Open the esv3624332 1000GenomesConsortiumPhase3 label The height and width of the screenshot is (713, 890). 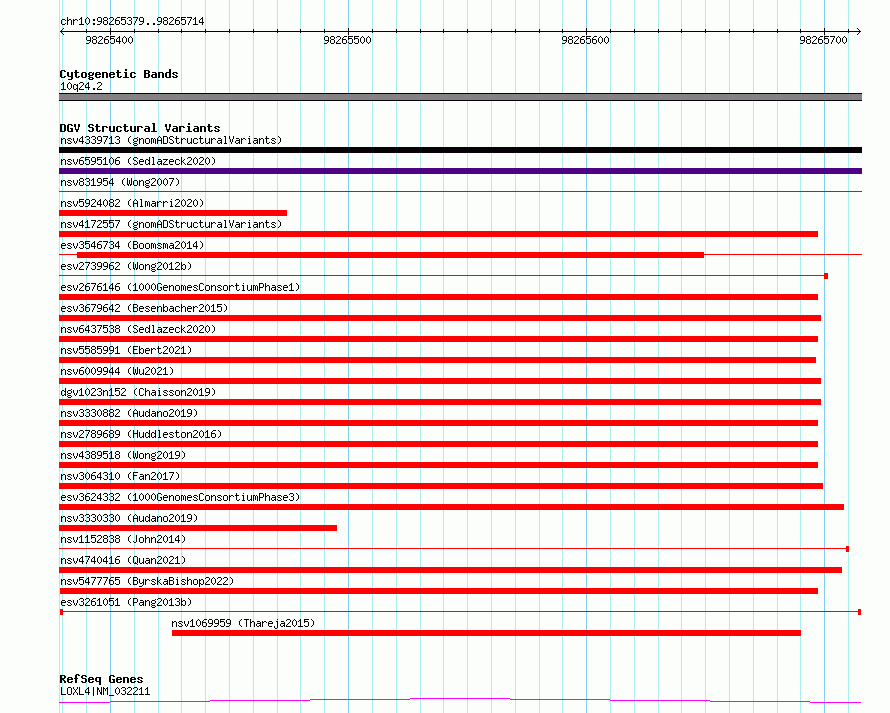point(180,497)
